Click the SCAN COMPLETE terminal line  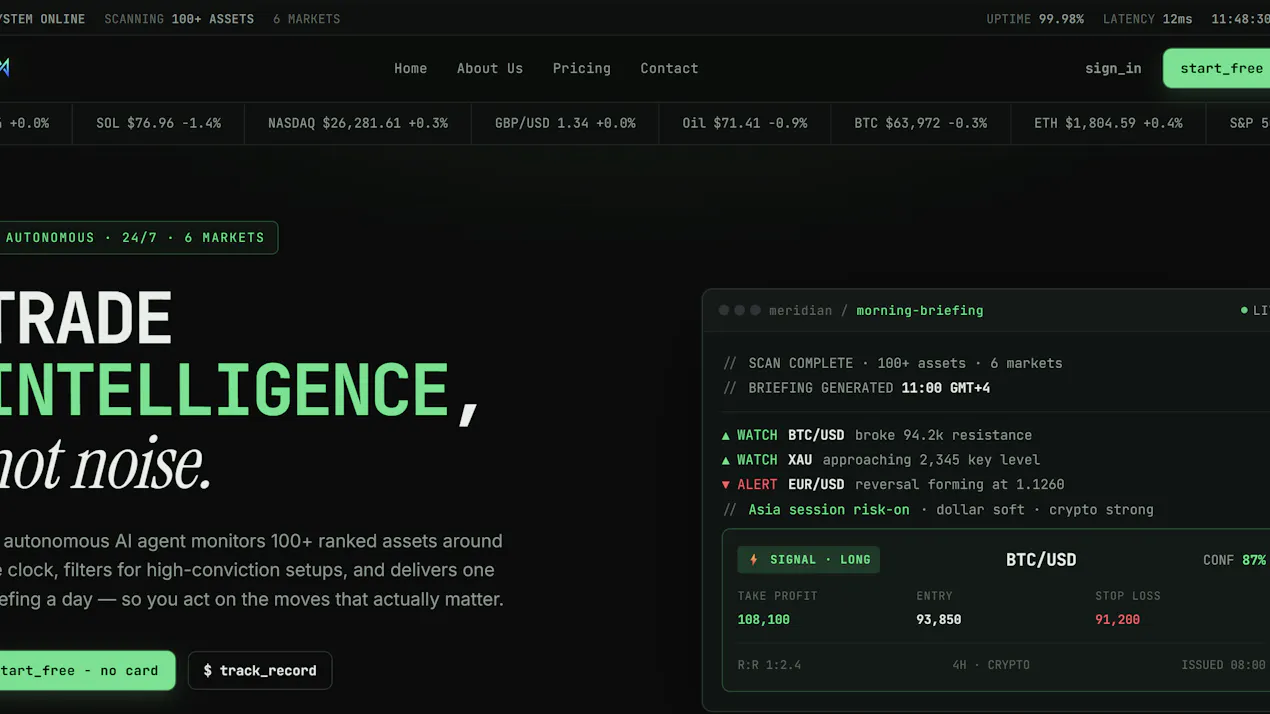pyautogui.click(x=892, y=363)
